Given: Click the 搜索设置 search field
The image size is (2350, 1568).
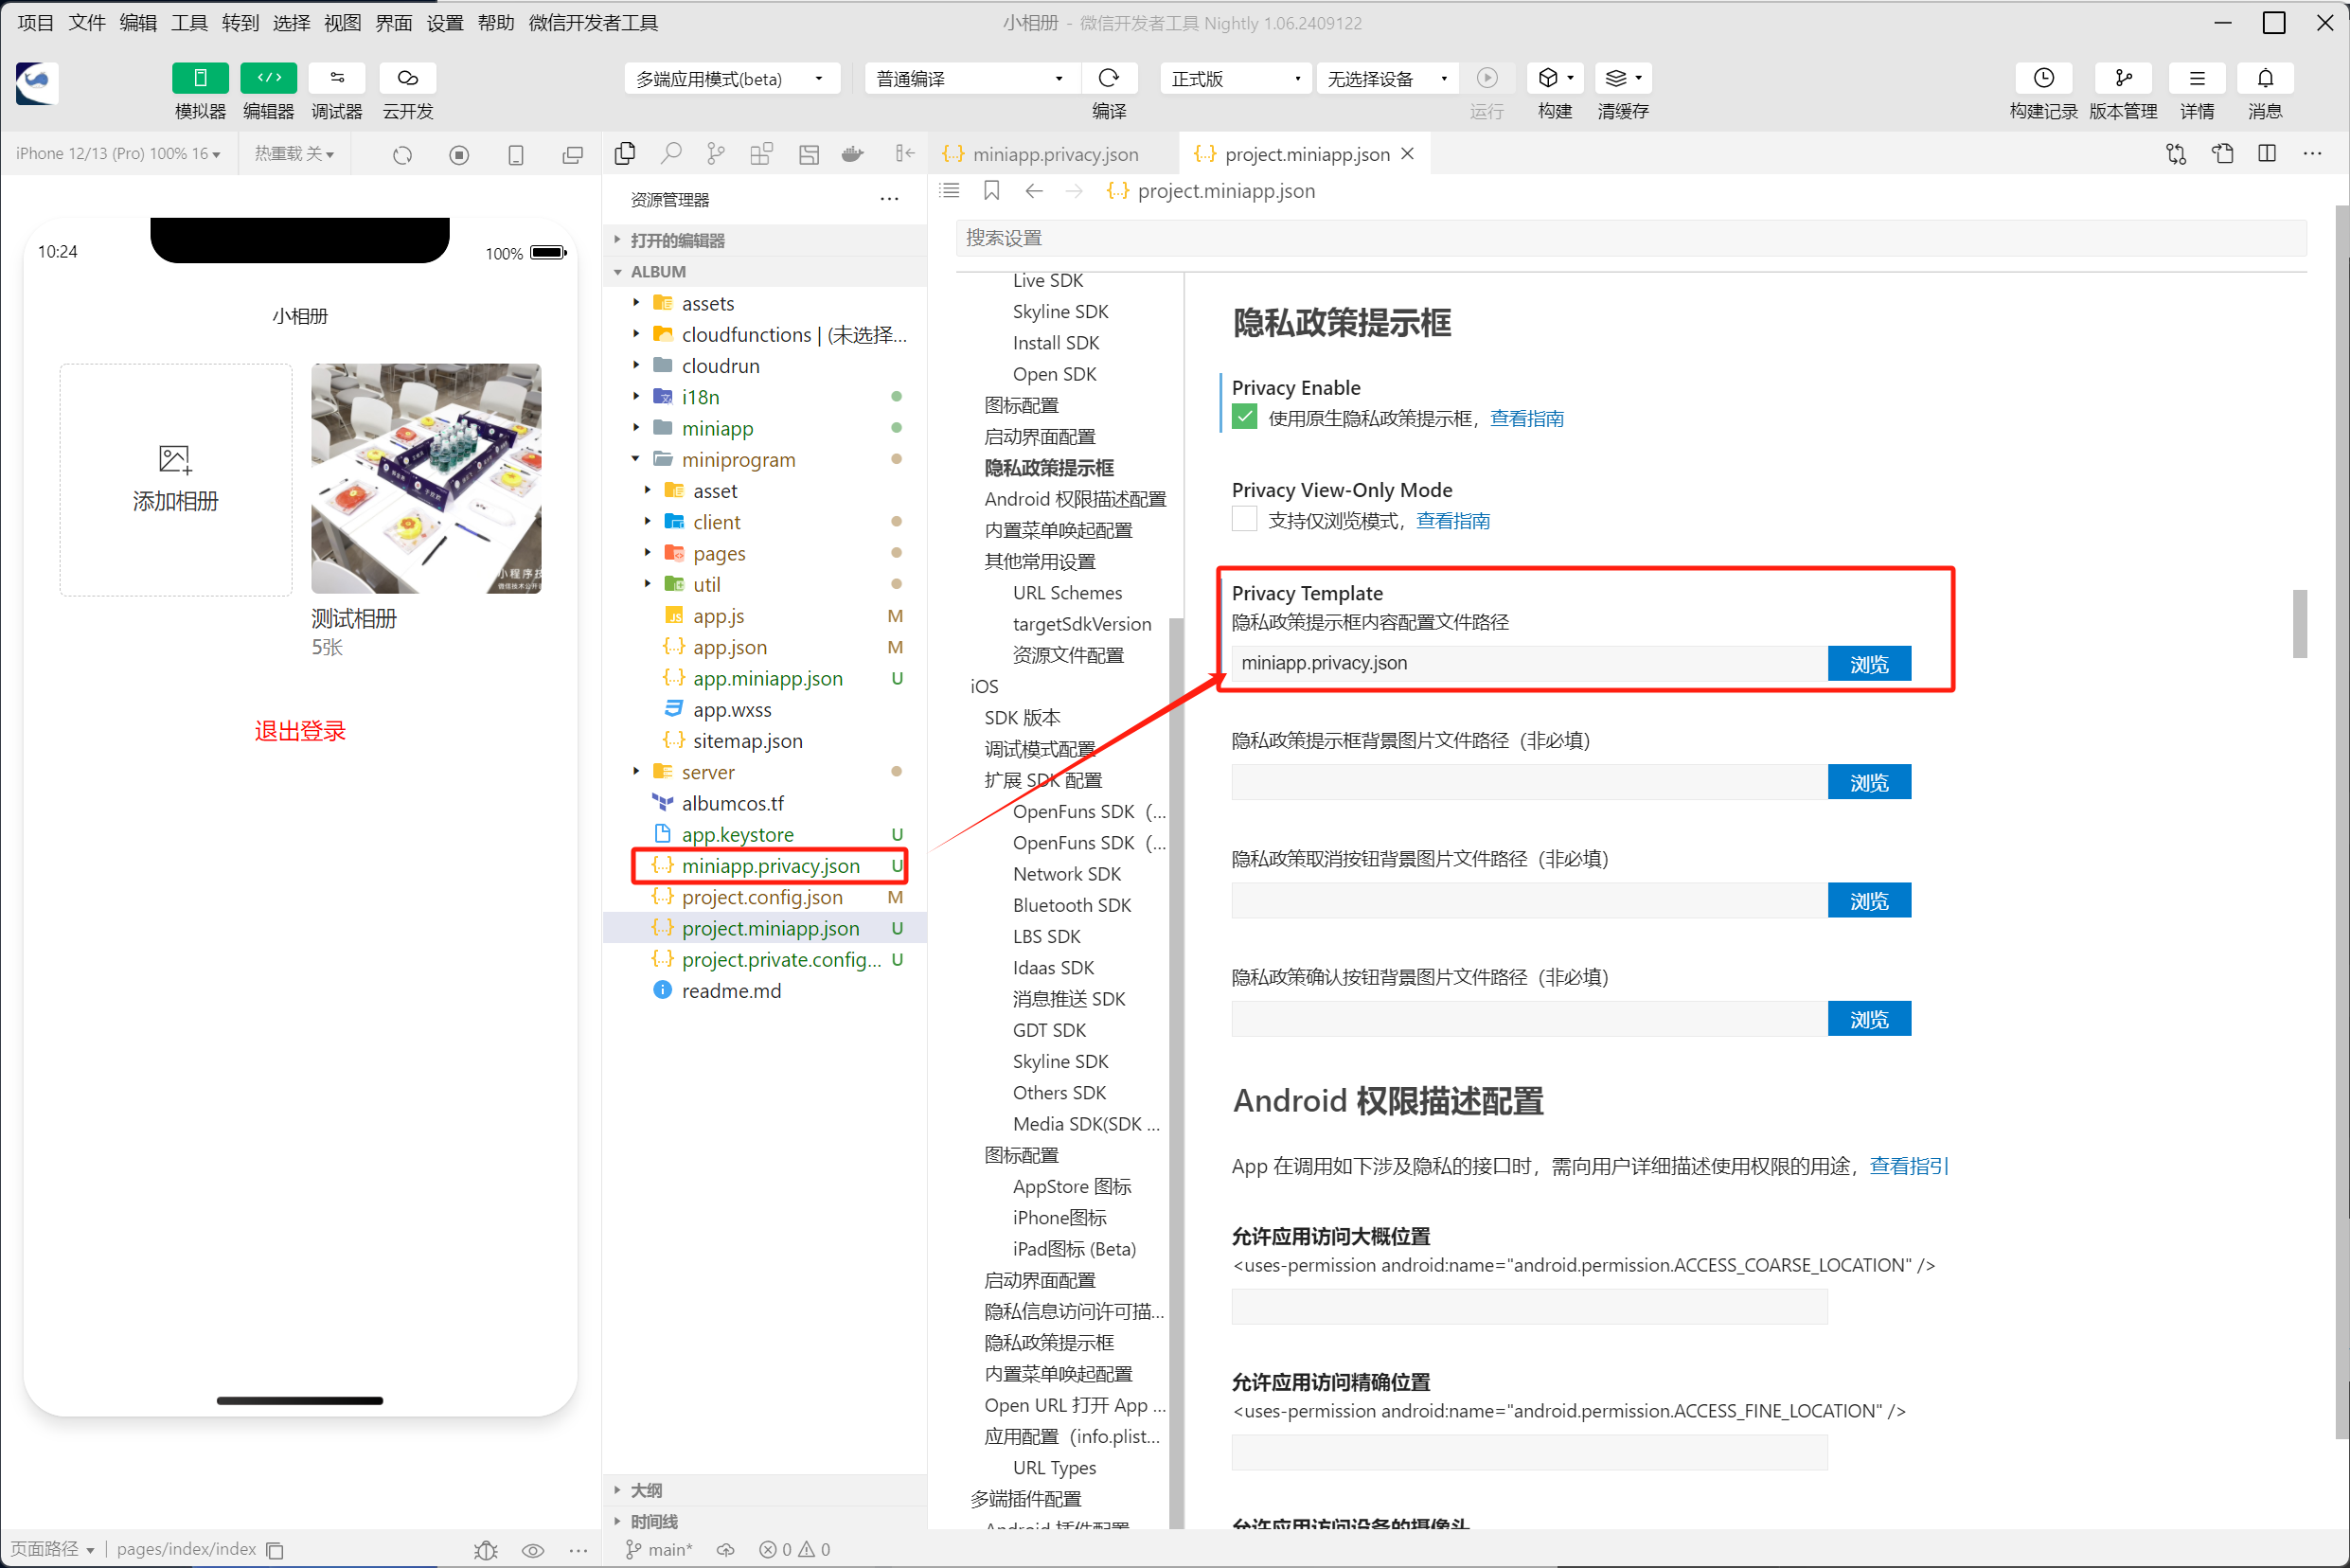Looking at the screenshot, I should click(x=1631, y=238).
